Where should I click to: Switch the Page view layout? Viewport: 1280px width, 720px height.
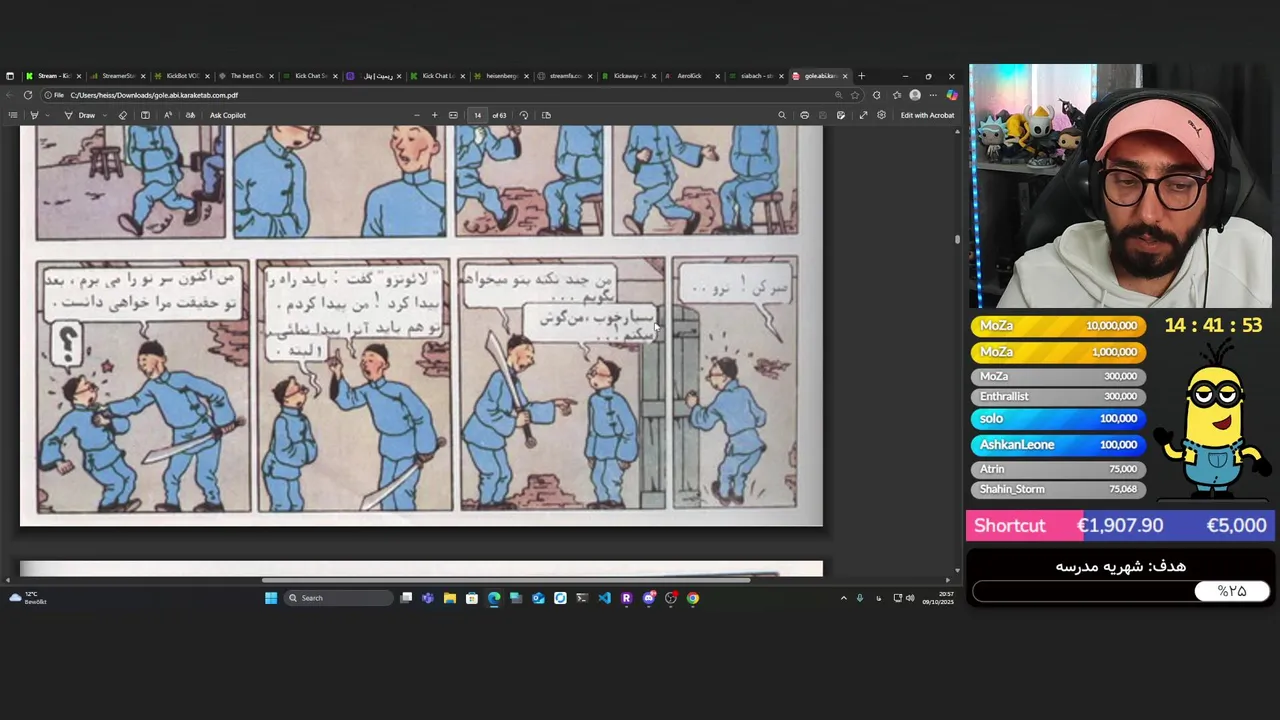(x=546, y=115)
